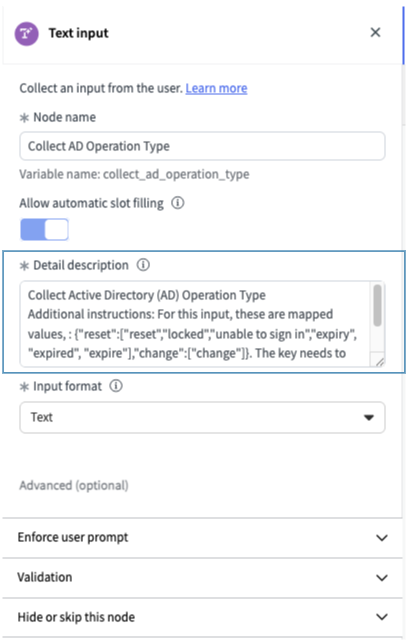Expand the Validation section
The image size is (407, 640).
(202, 578)
